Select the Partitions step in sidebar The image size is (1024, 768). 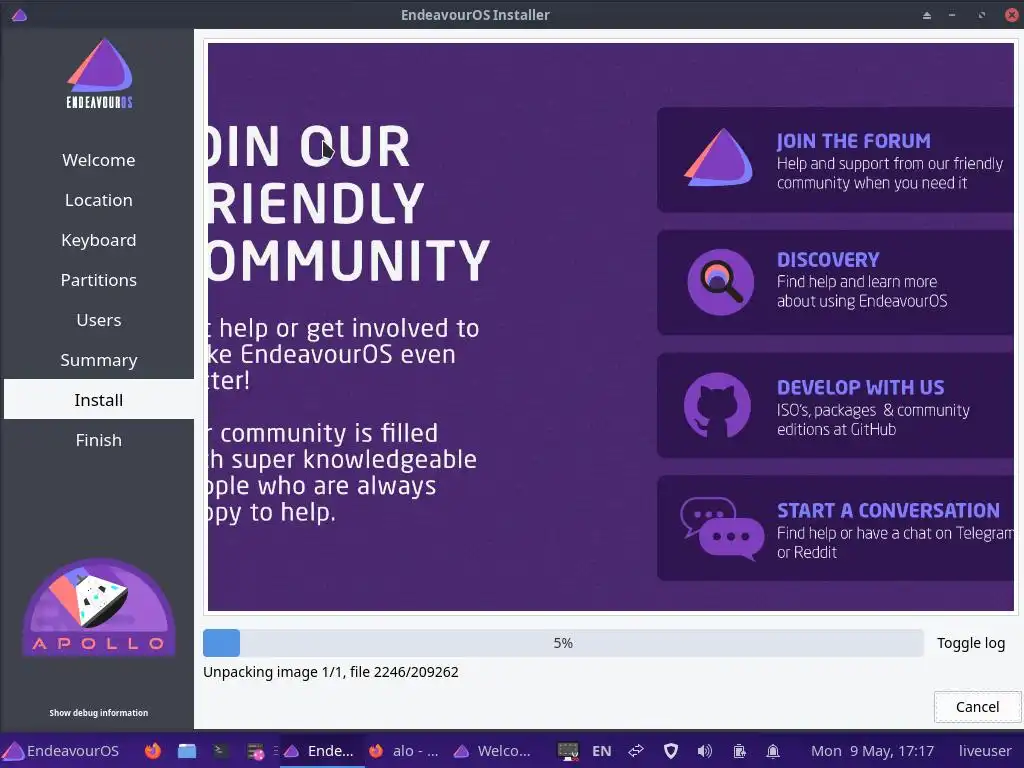point(99,280)
